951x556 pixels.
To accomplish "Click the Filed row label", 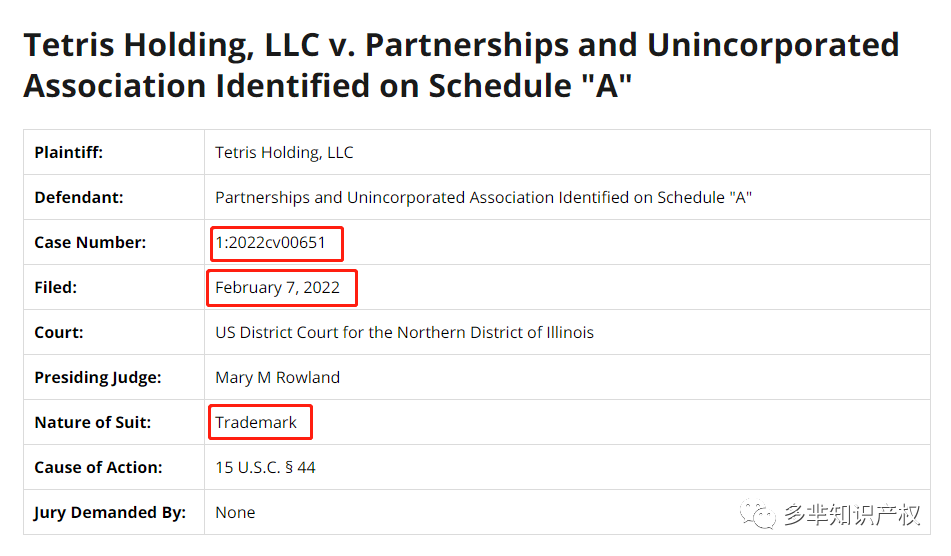I will tap(56, 287).
